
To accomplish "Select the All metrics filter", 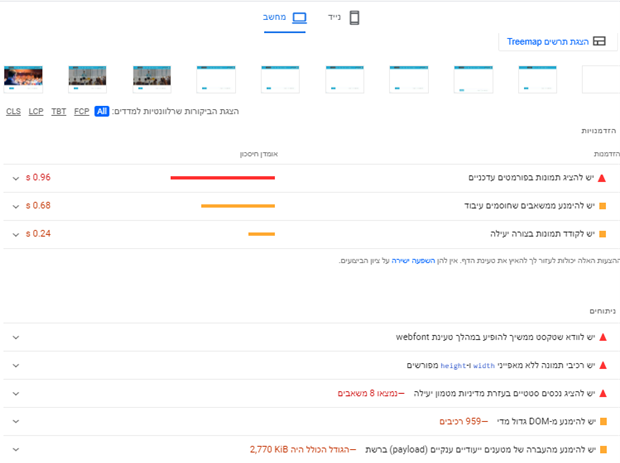I will click(x=102, y=111).
